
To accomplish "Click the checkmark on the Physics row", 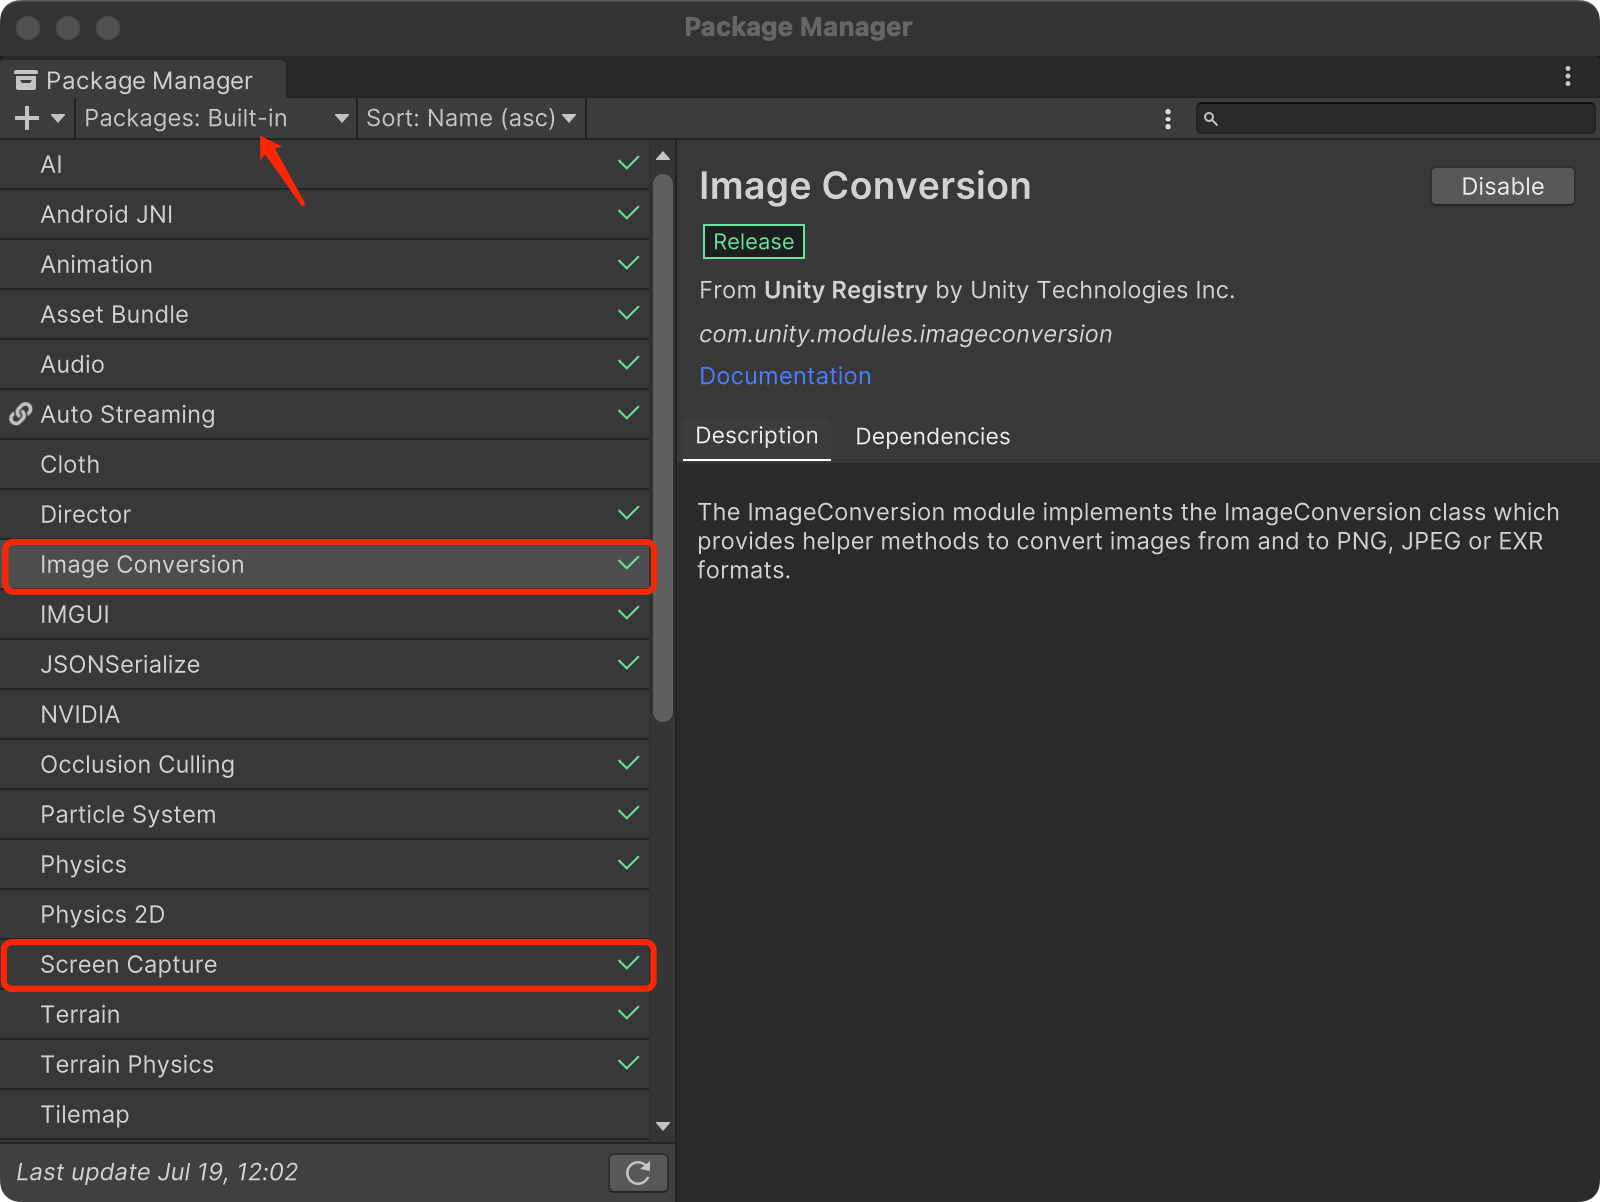I will 628,864.
